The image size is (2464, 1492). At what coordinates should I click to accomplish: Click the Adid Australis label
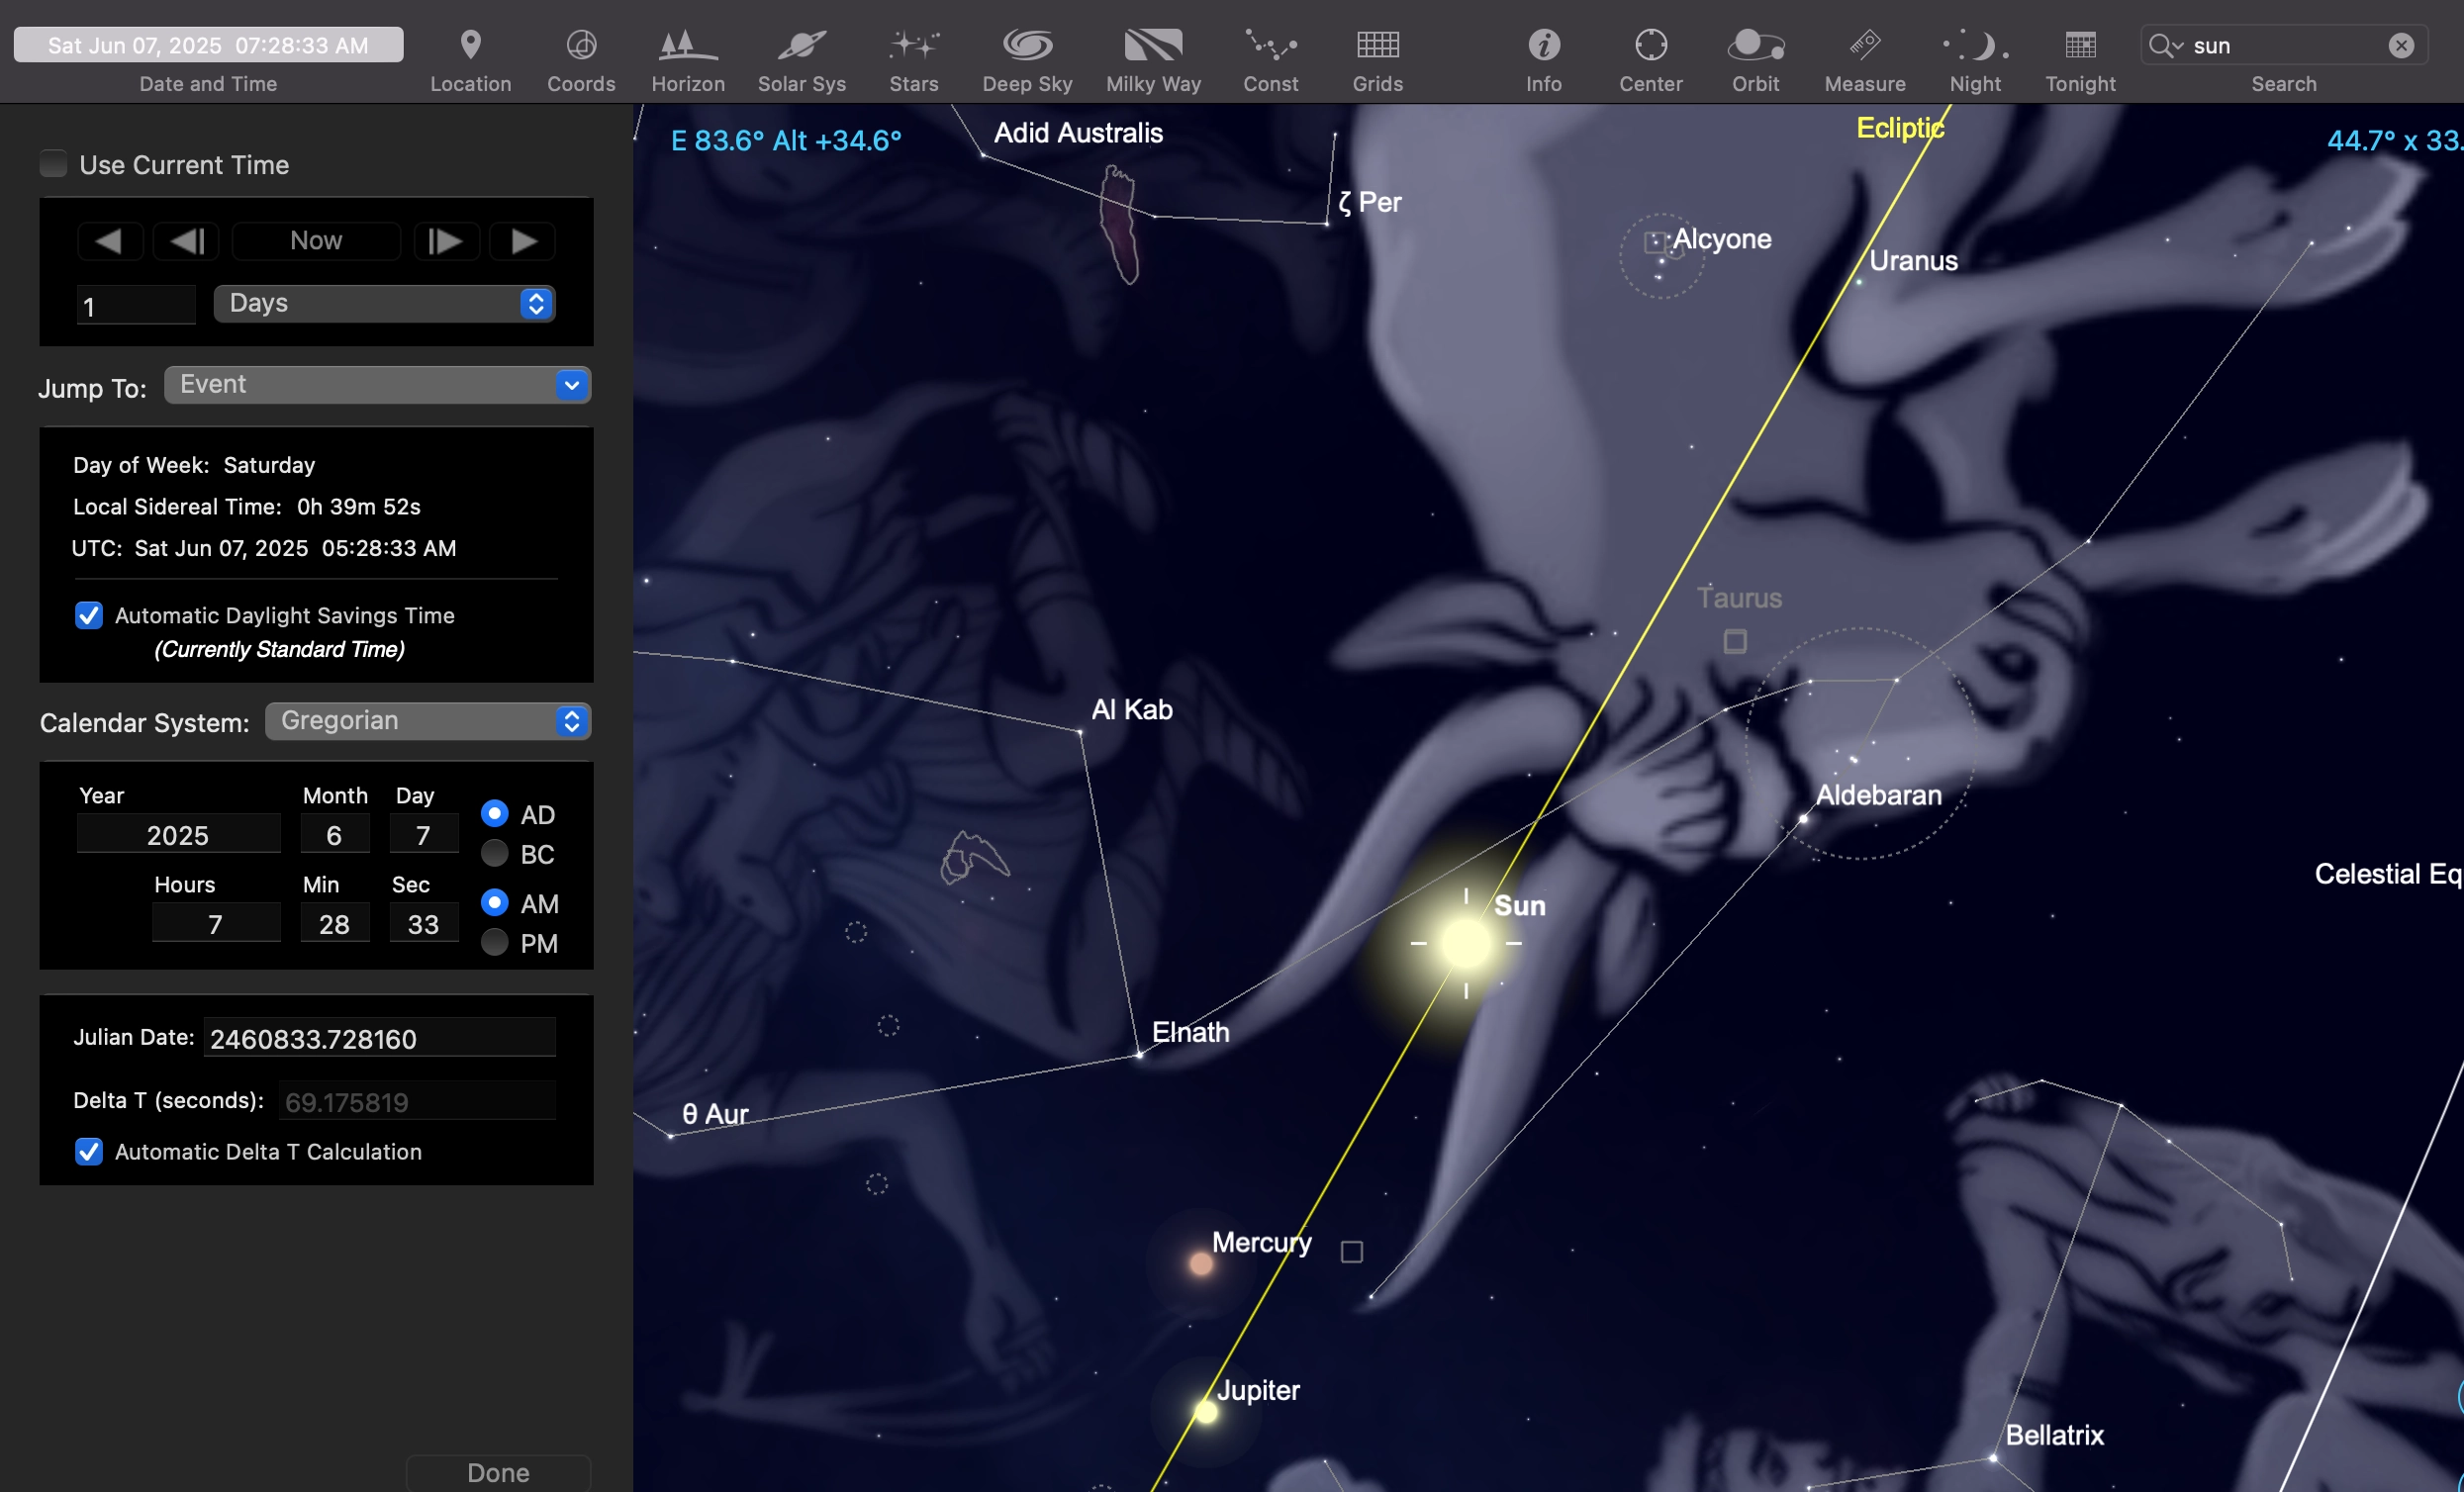[x=1078, y=133]
